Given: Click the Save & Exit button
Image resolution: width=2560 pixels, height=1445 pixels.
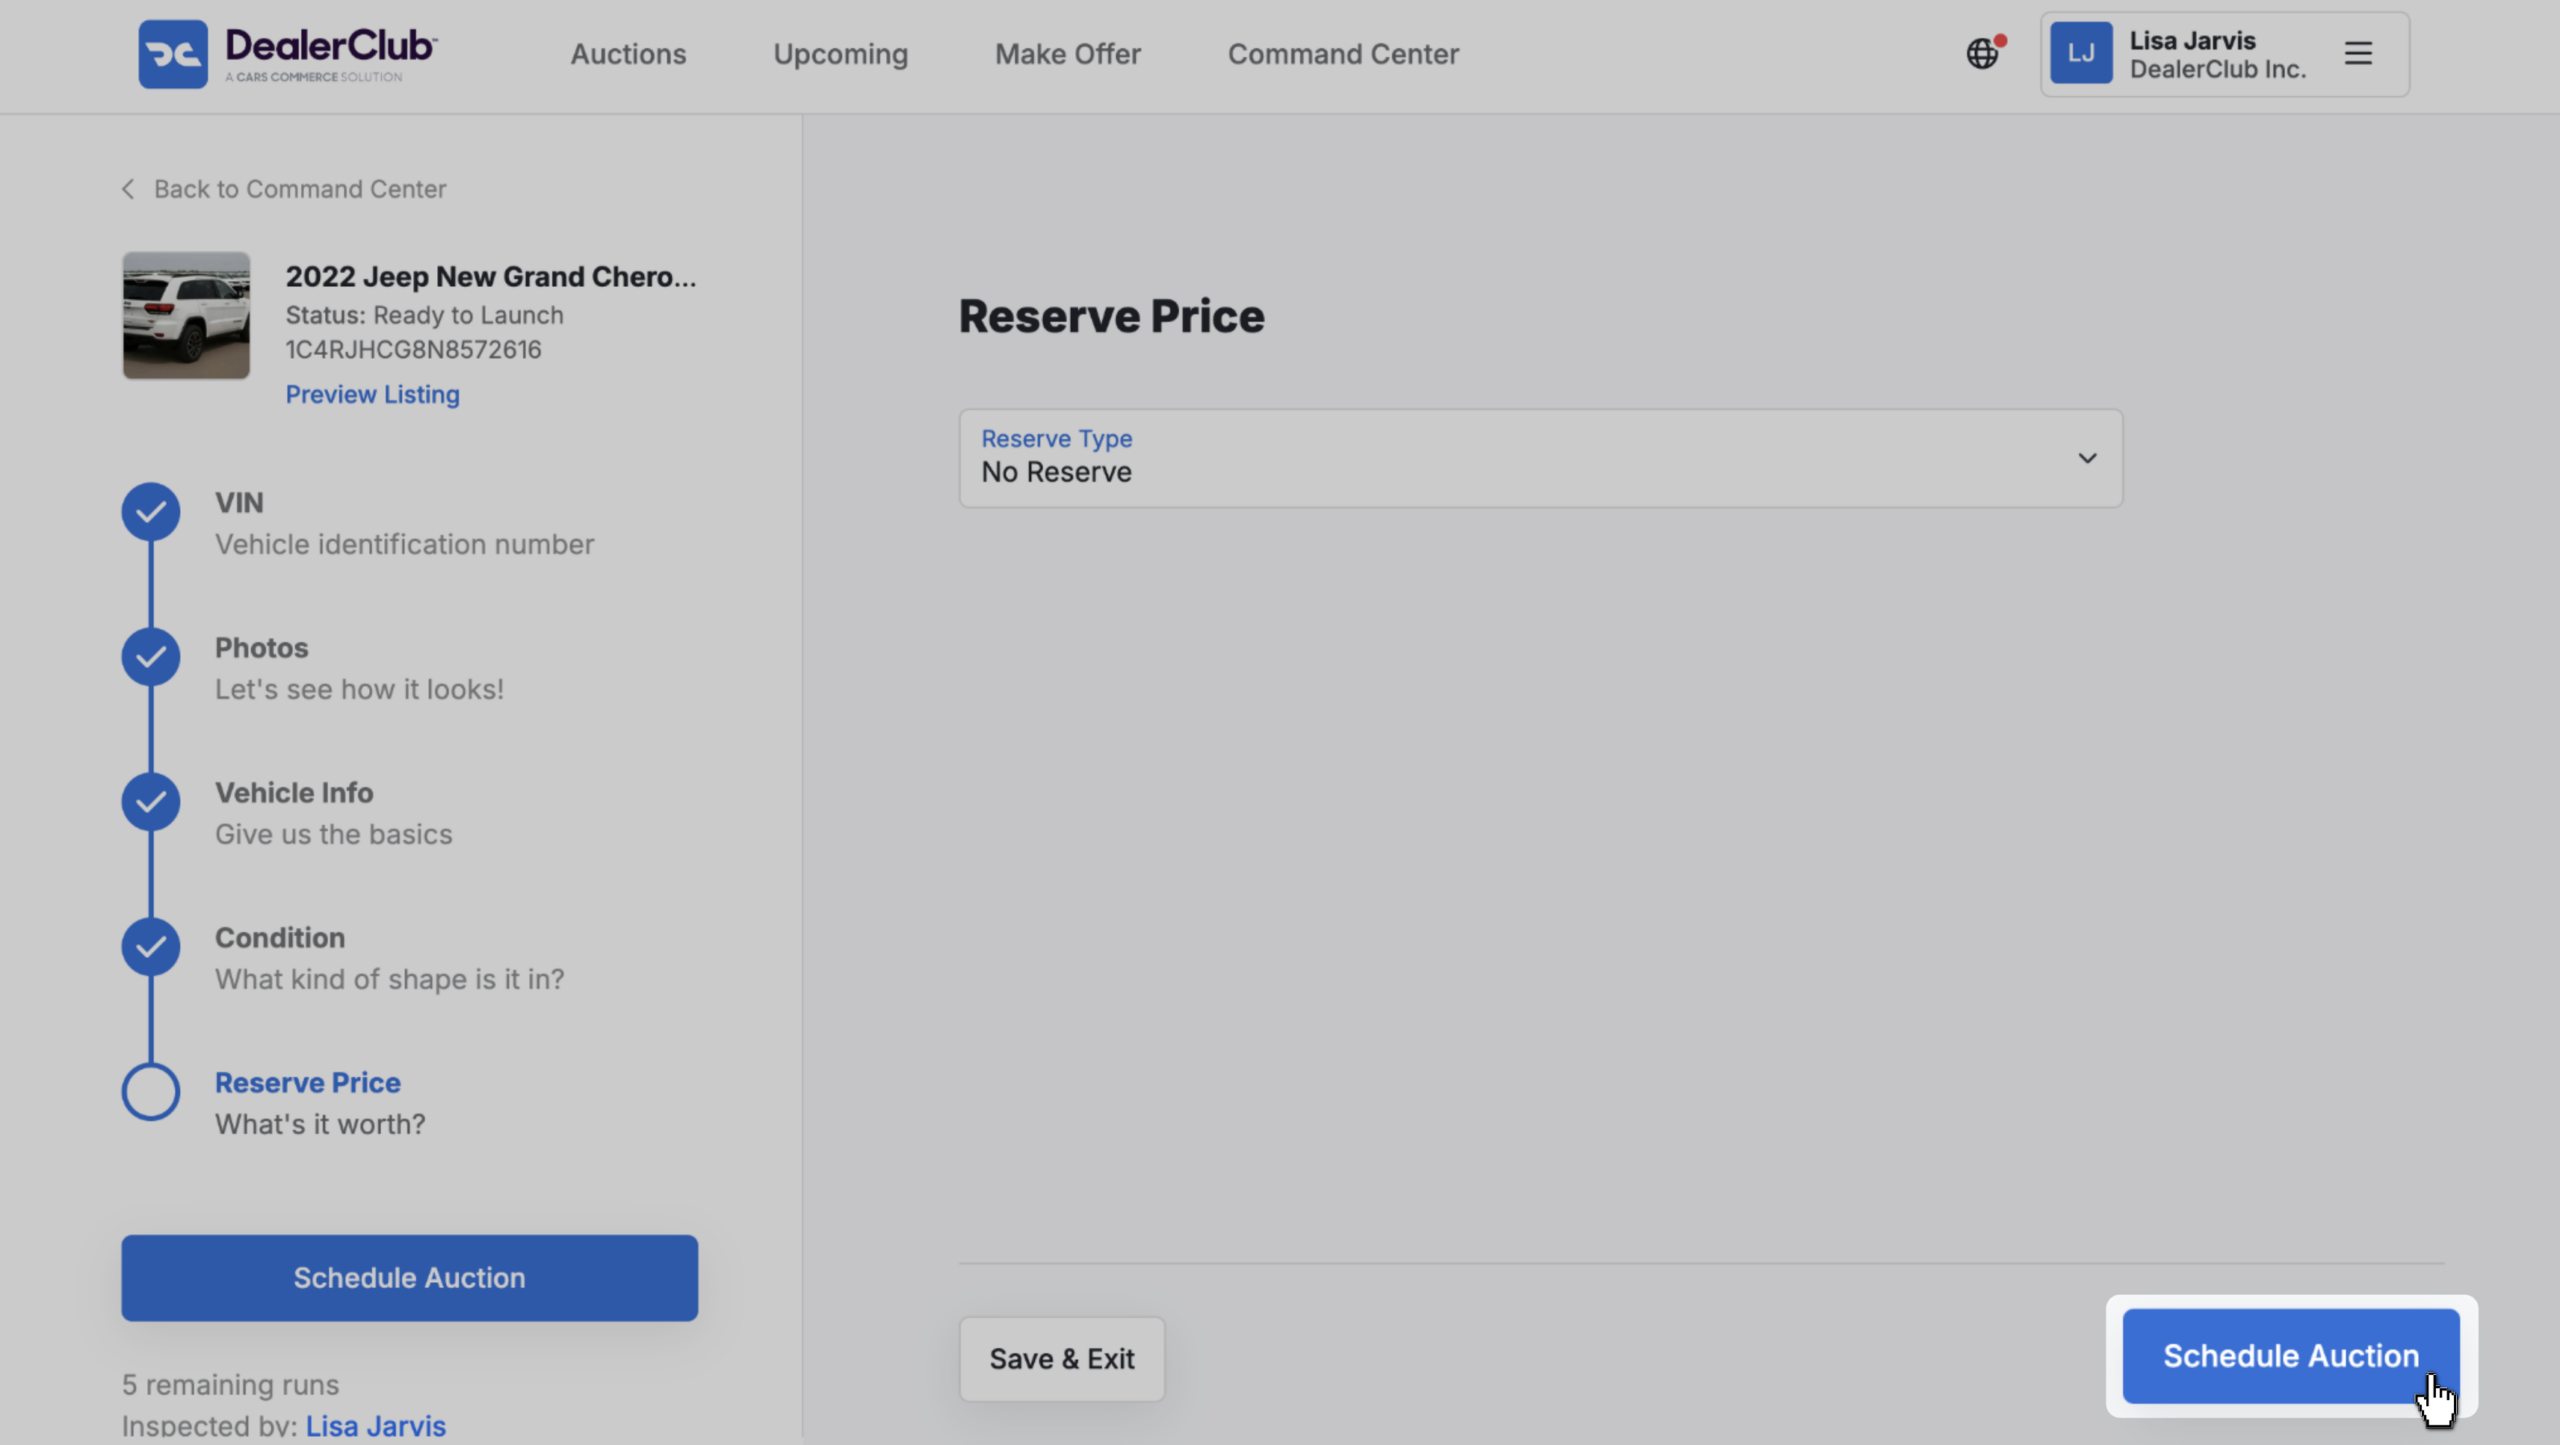Looking at the screenshot, I should click(x=1062, y=1359).
